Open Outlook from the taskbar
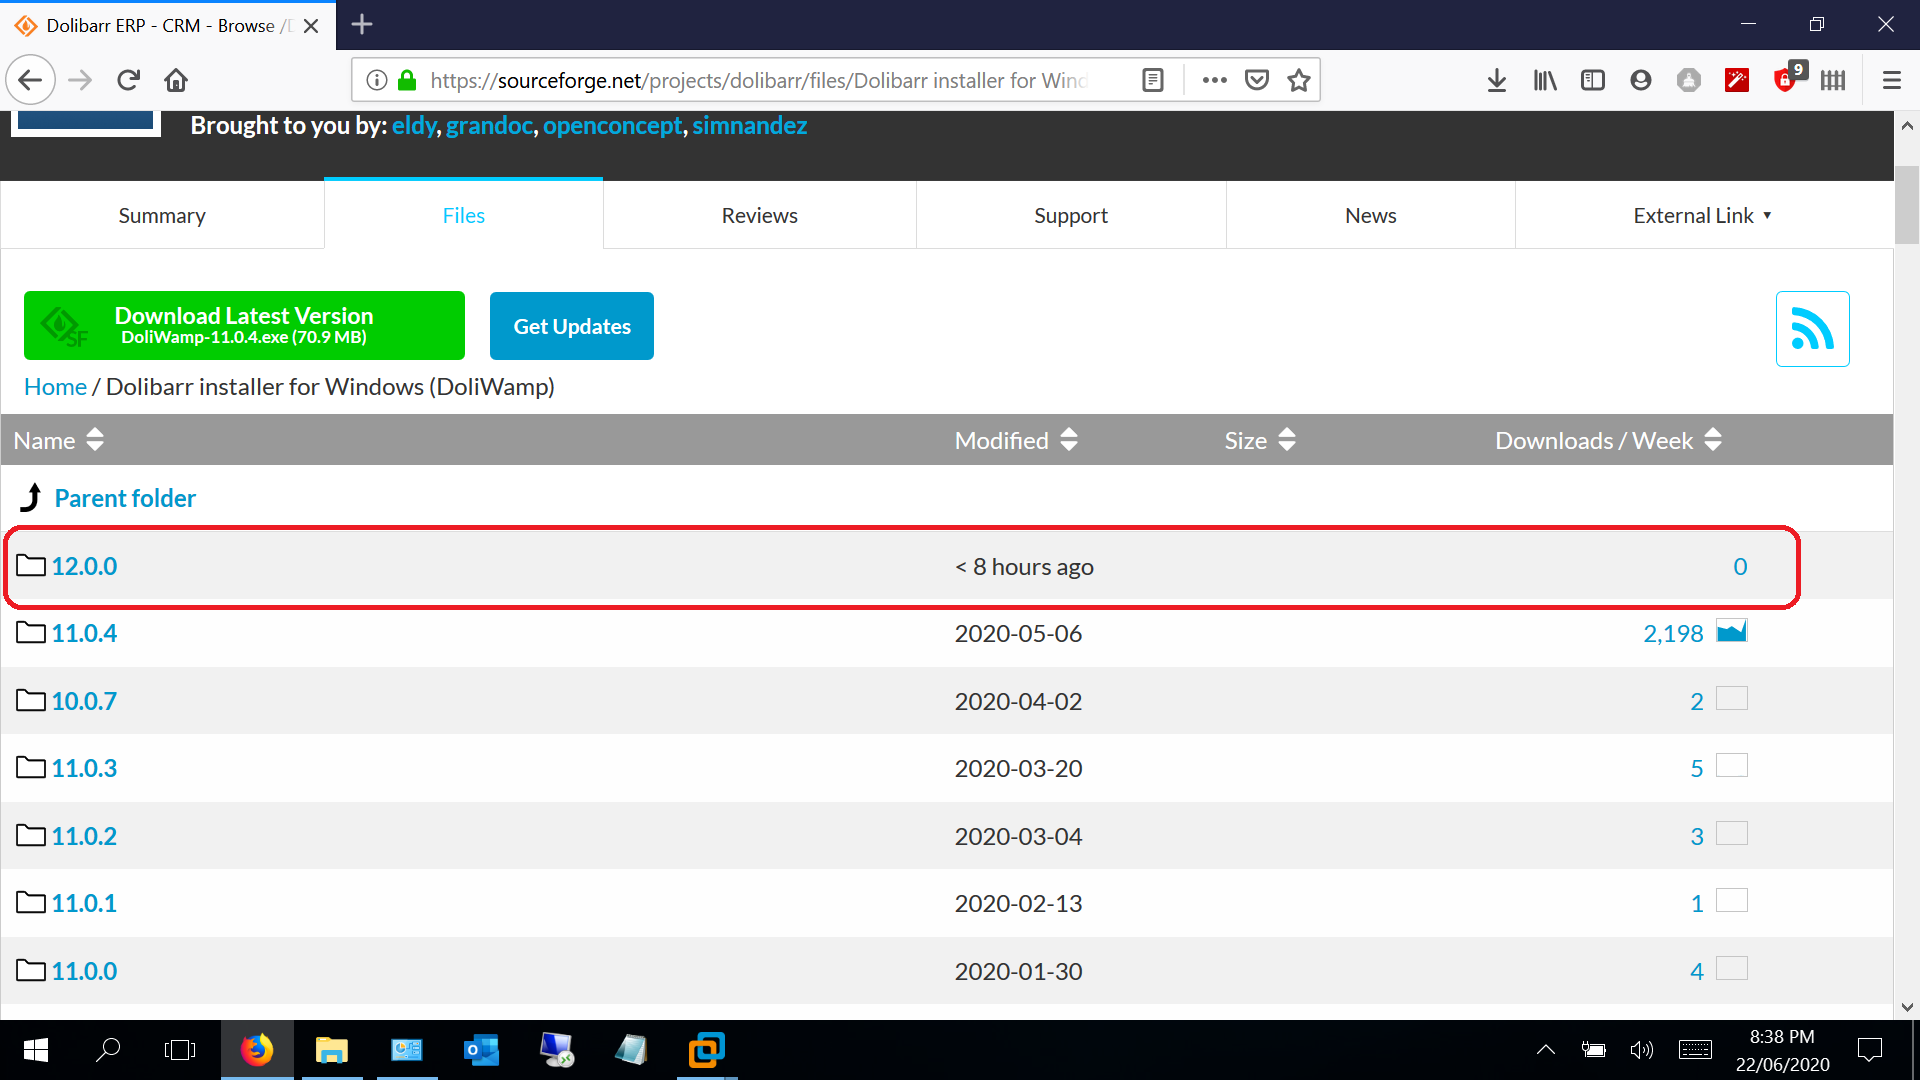The height and width of the screenshot is (1080, 1920). [x=481, y=1050]
